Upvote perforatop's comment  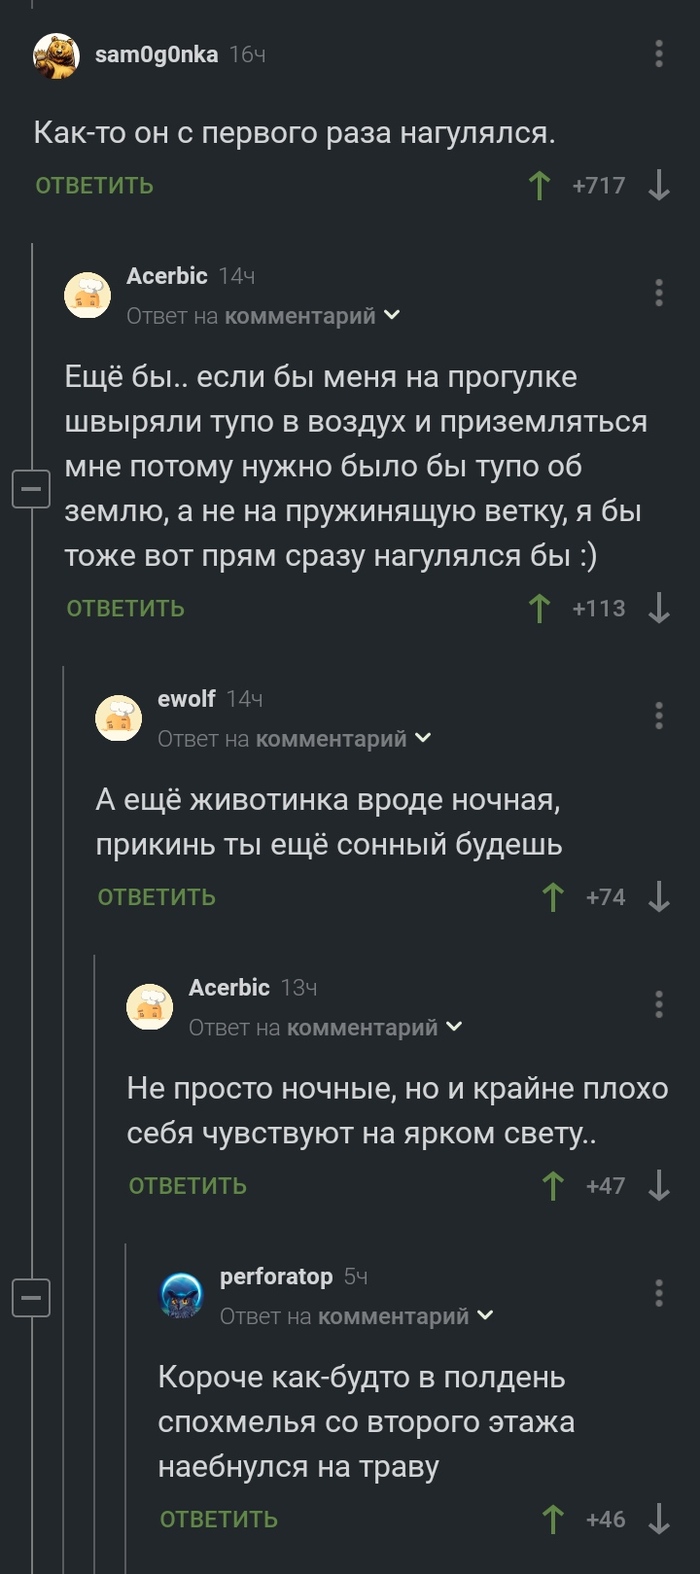(551, 1519)
